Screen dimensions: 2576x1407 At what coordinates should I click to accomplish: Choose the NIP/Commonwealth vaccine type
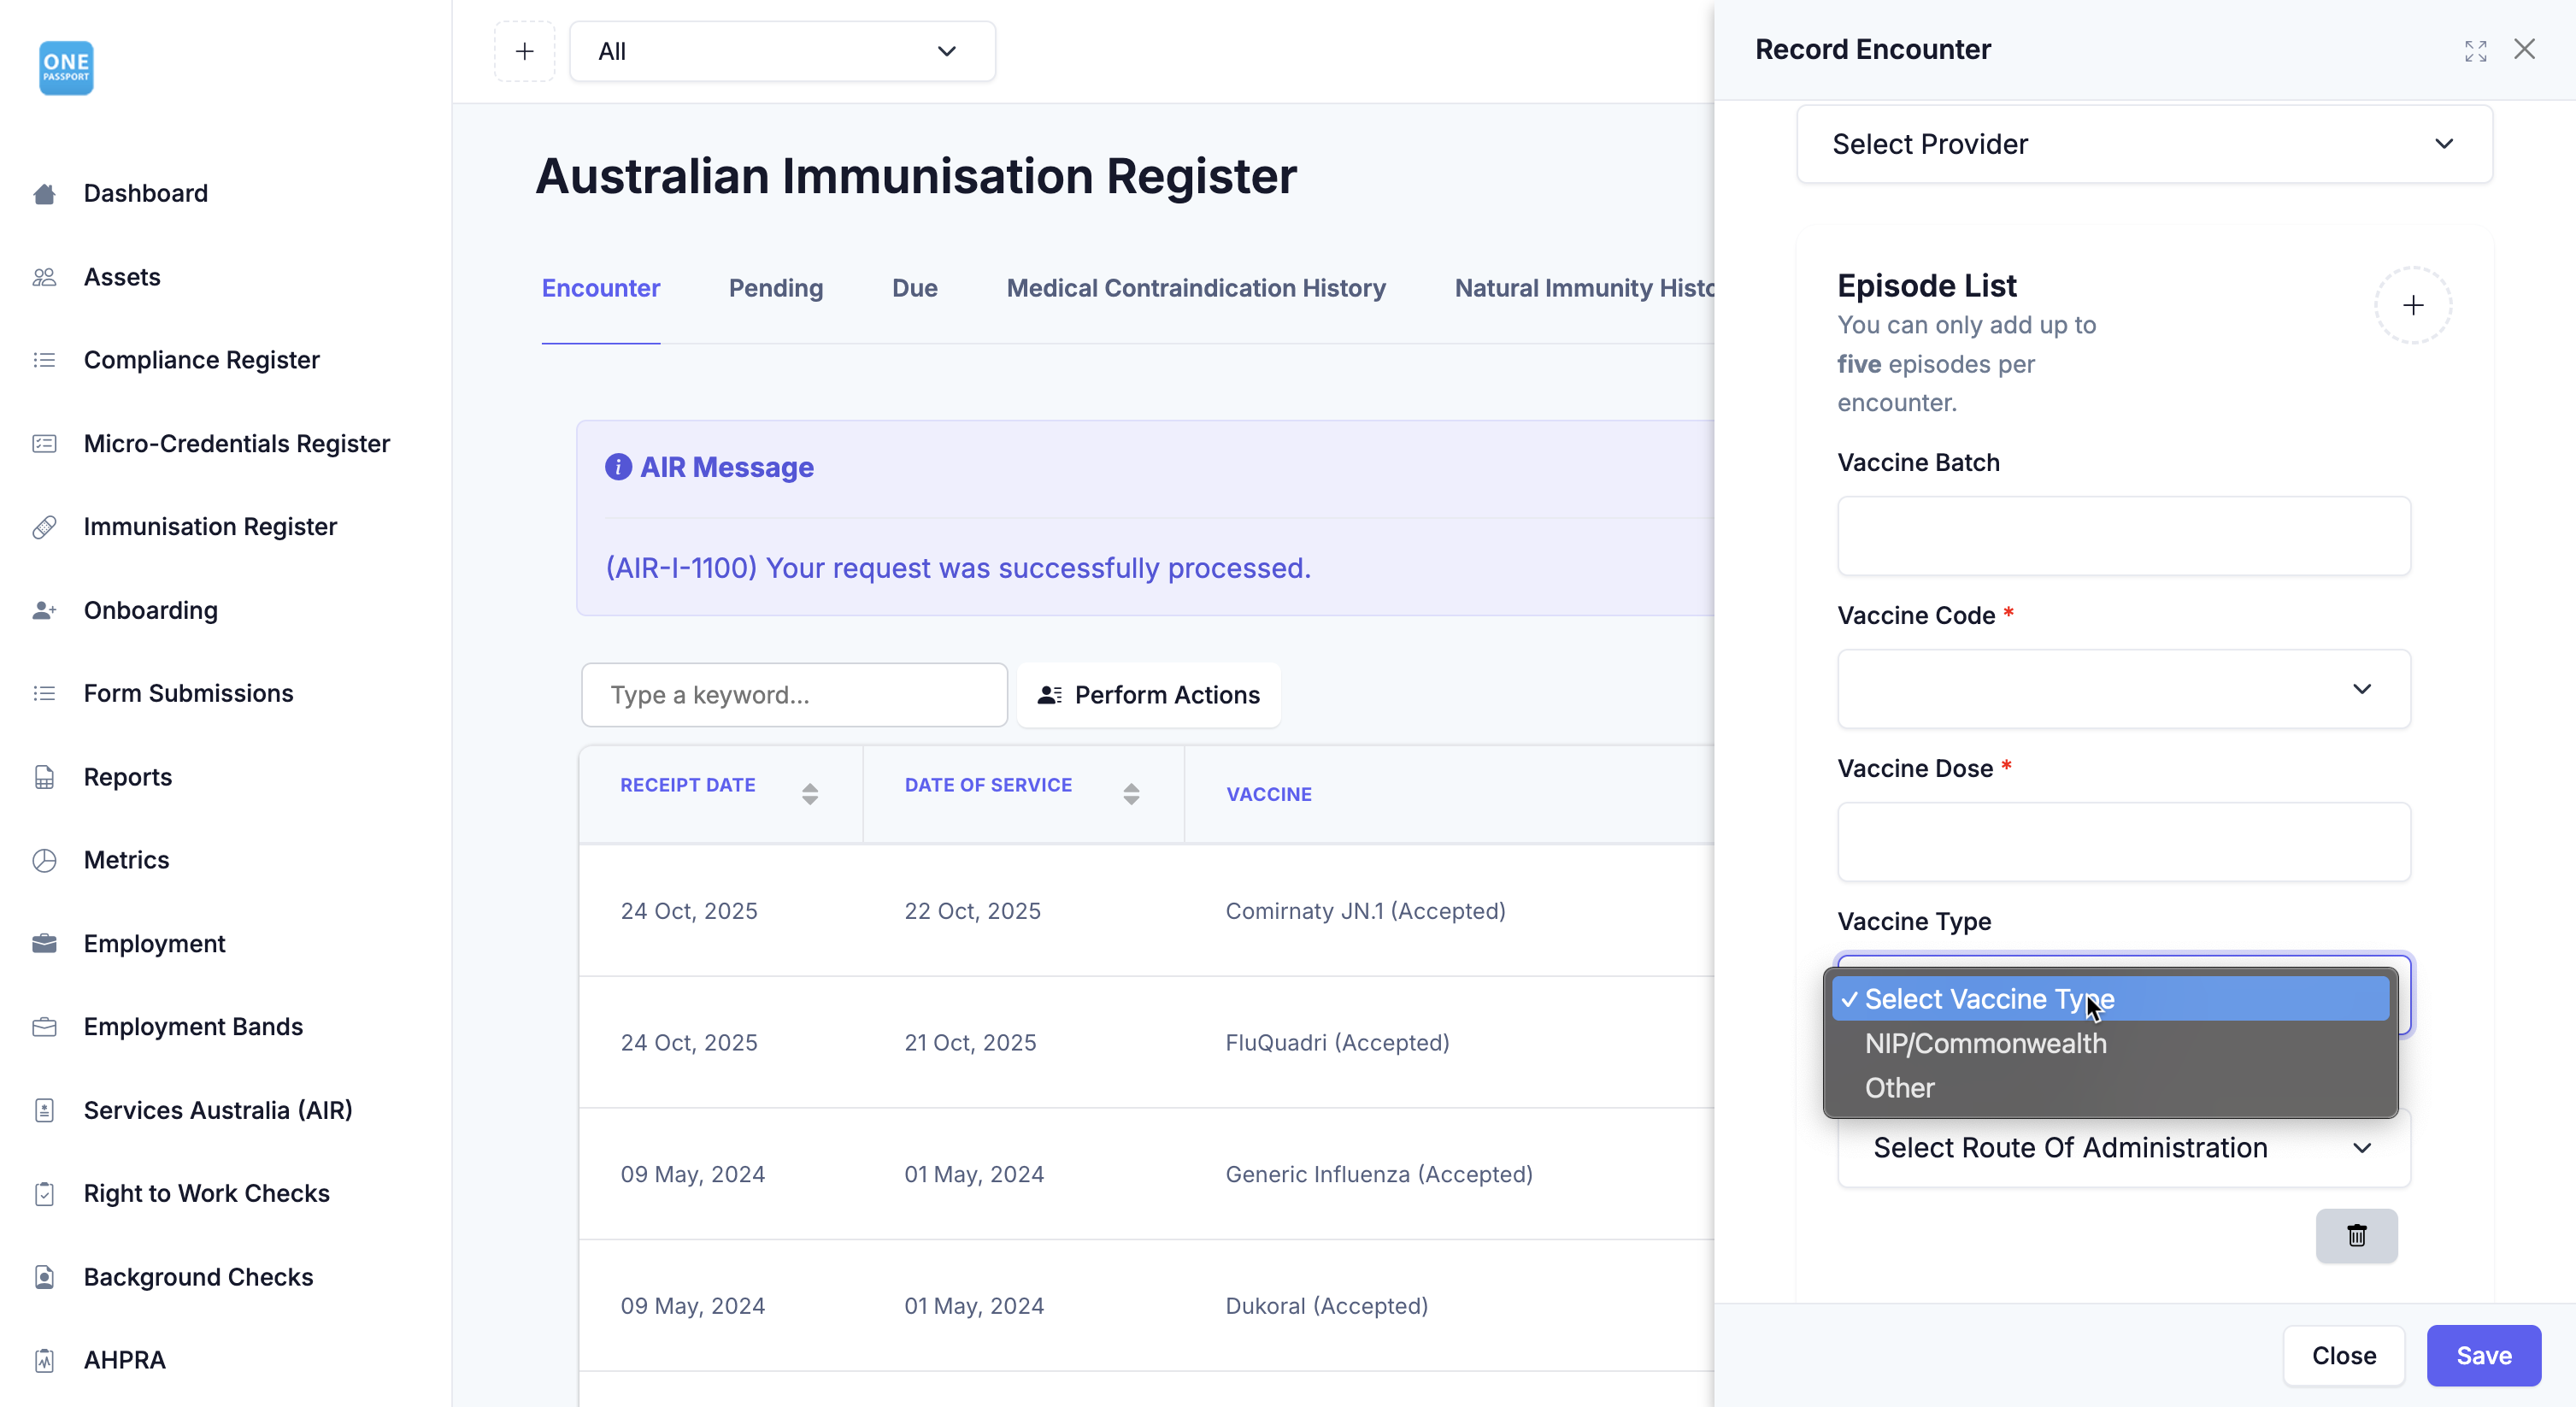pos(2110,1043)
